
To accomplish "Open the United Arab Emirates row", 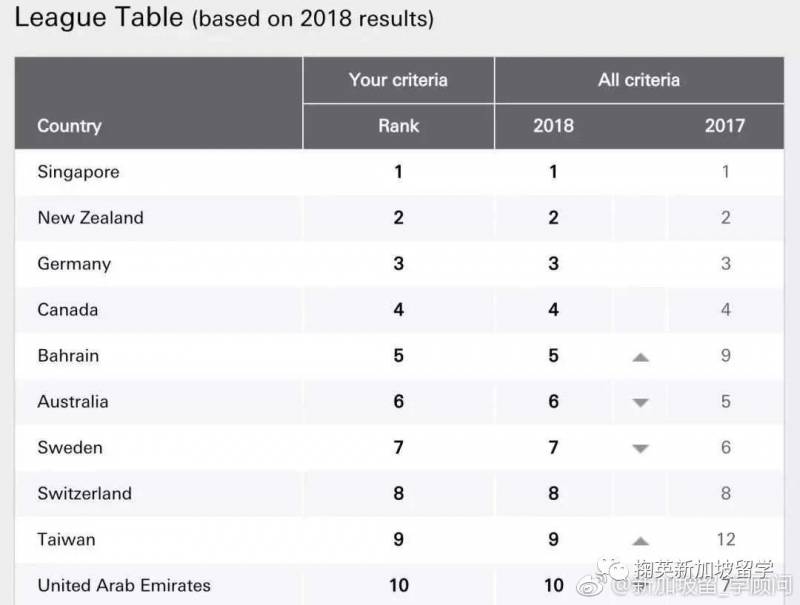I will [124, 585].
